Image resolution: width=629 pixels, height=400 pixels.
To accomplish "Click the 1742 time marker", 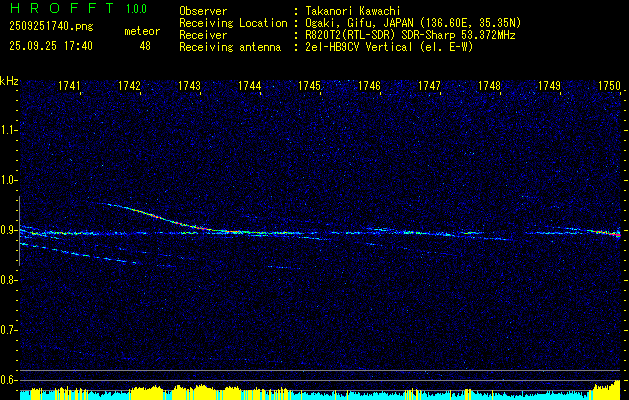I will (x=129, y=86).
